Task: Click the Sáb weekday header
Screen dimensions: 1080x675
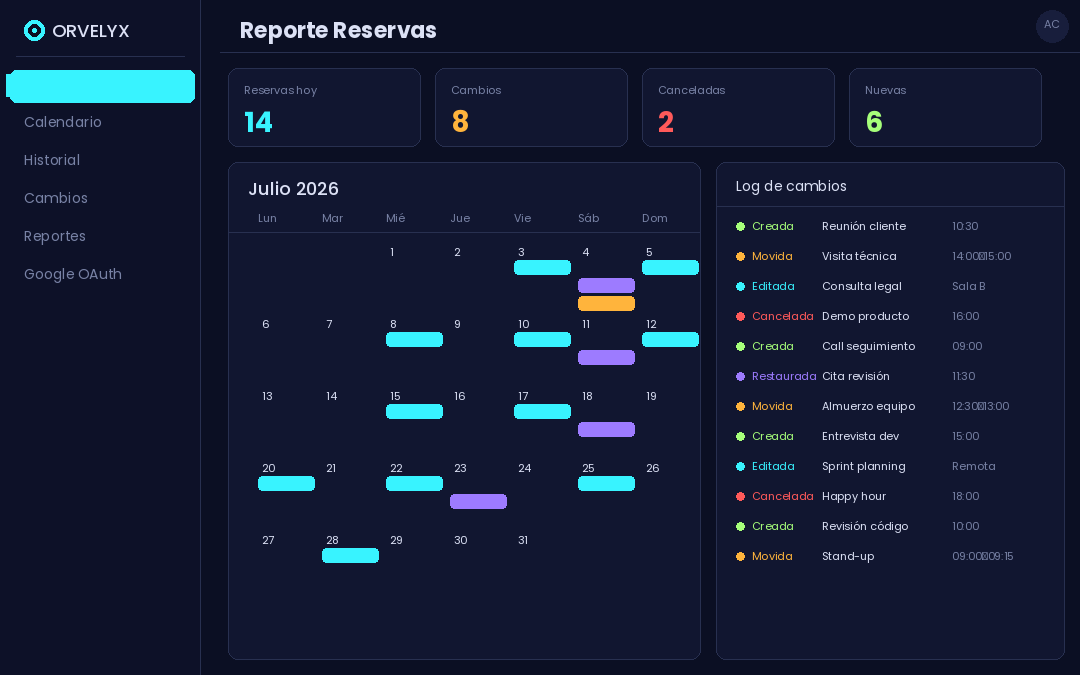Action: (x=588, y=218)
